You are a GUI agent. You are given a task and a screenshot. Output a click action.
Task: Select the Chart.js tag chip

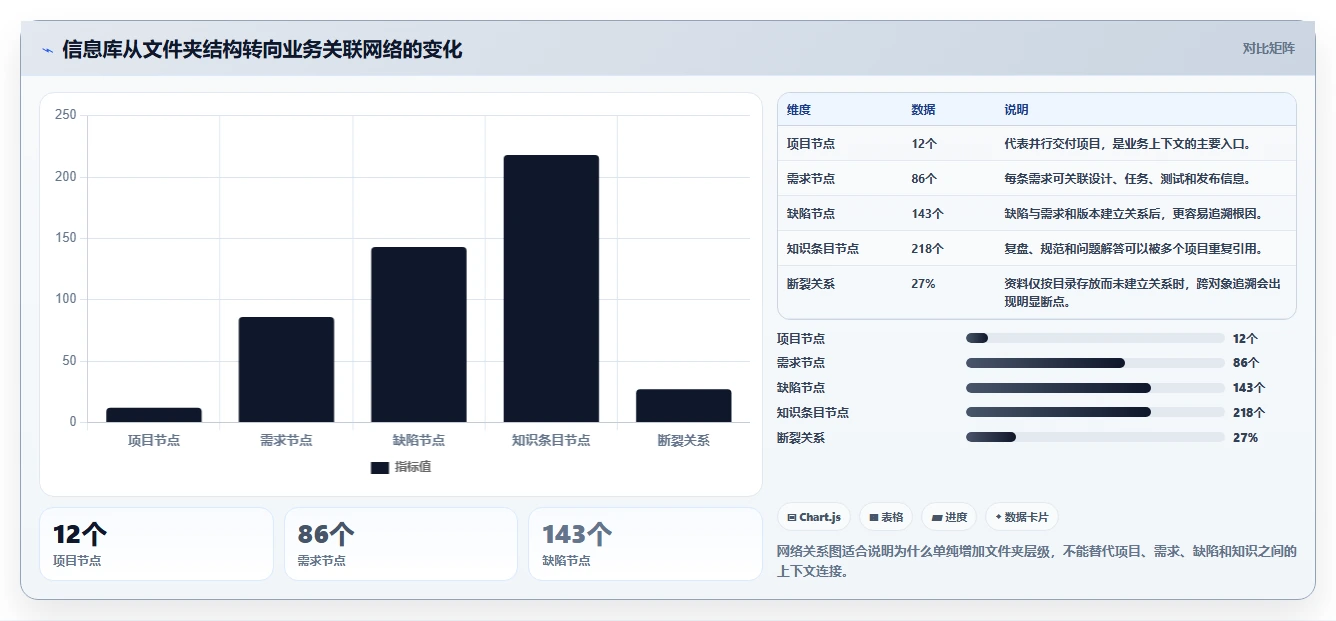pos(814,517)
